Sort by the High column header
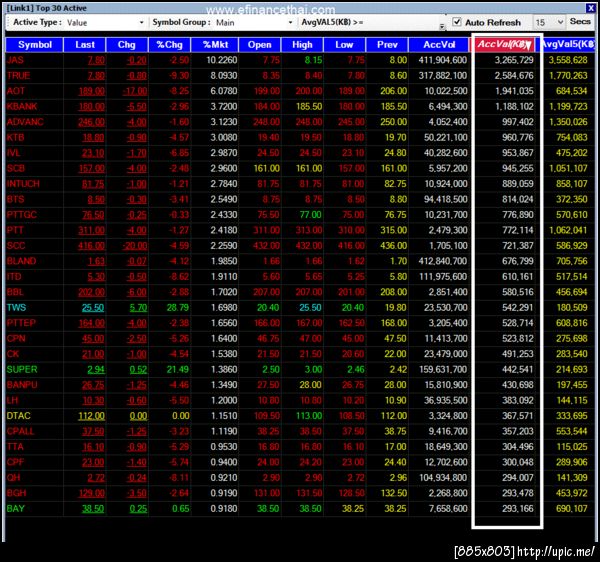The image size is (600, 562). tap(302, 45)
